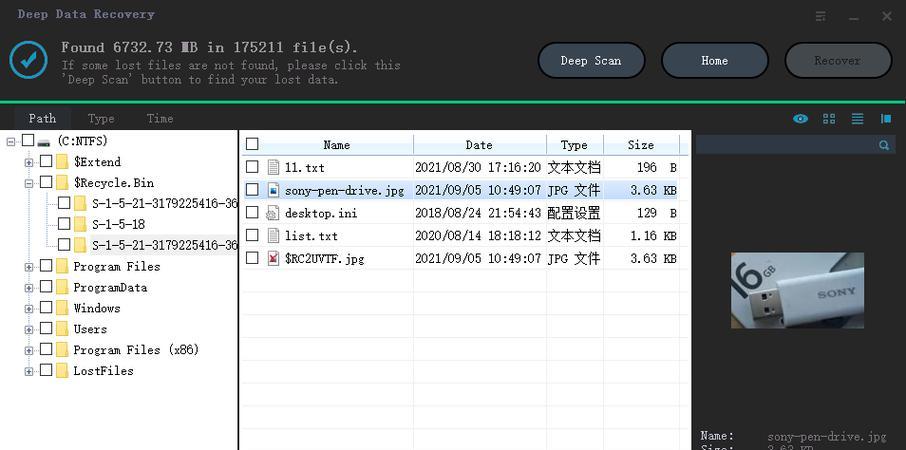Screen dimensions: 906x450
Task: Select file name $RC2UVTF.jpg
Action: 325,259
